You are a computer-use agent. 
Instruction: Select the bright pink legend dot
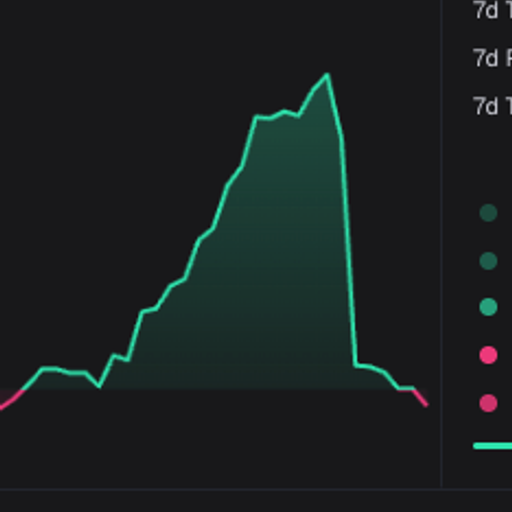tap(488, 354)
